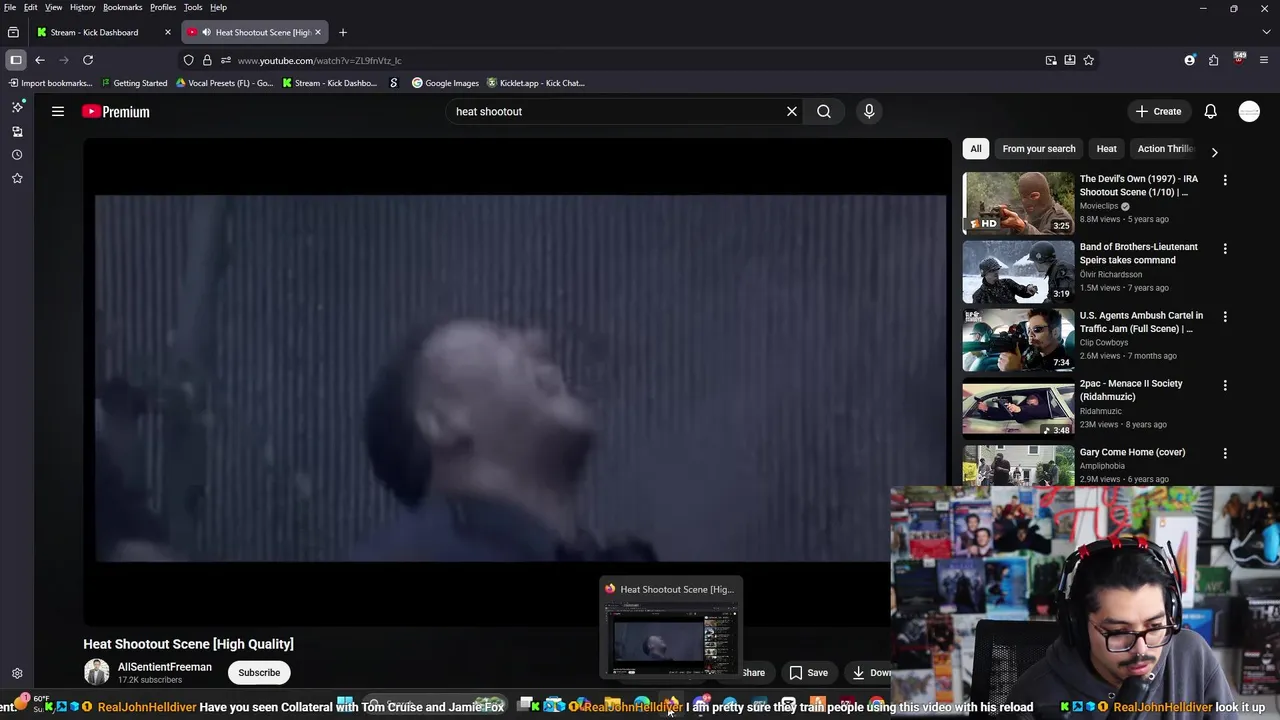1280x720 pixels.
Task: Open picture-in-picture icon in address bar
Action: pos(1051,60)
